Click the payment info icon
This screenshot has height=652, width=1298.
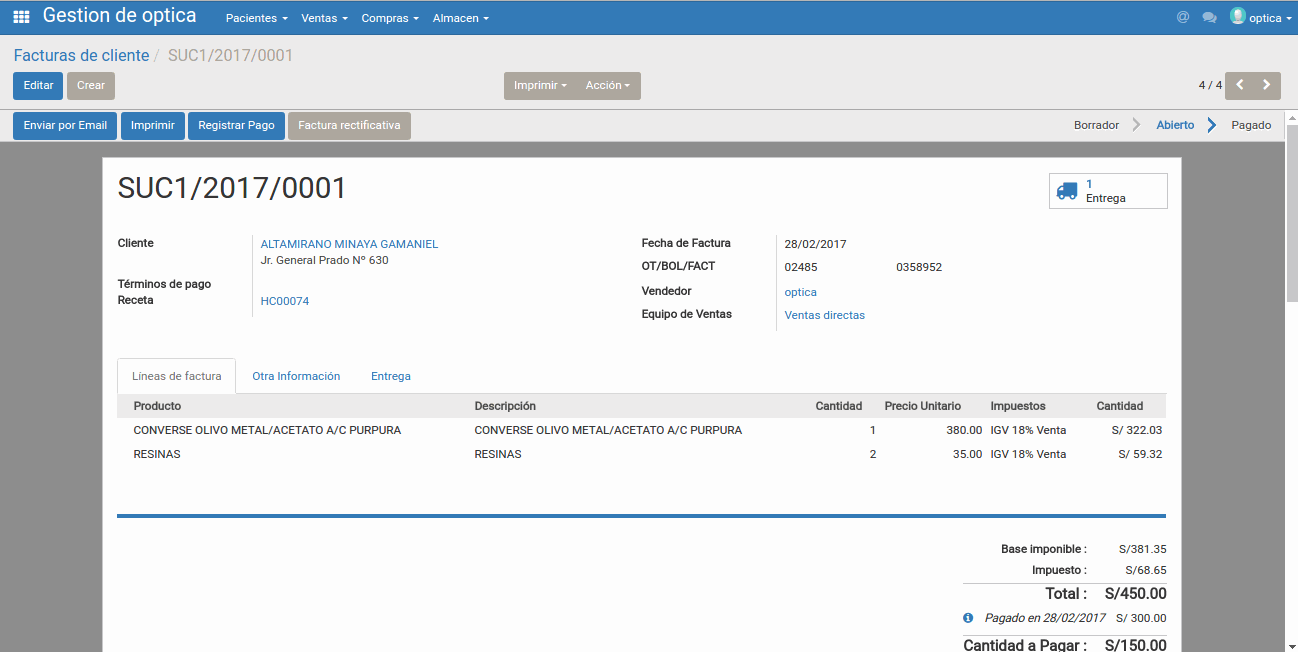click(x=968, y=618)
